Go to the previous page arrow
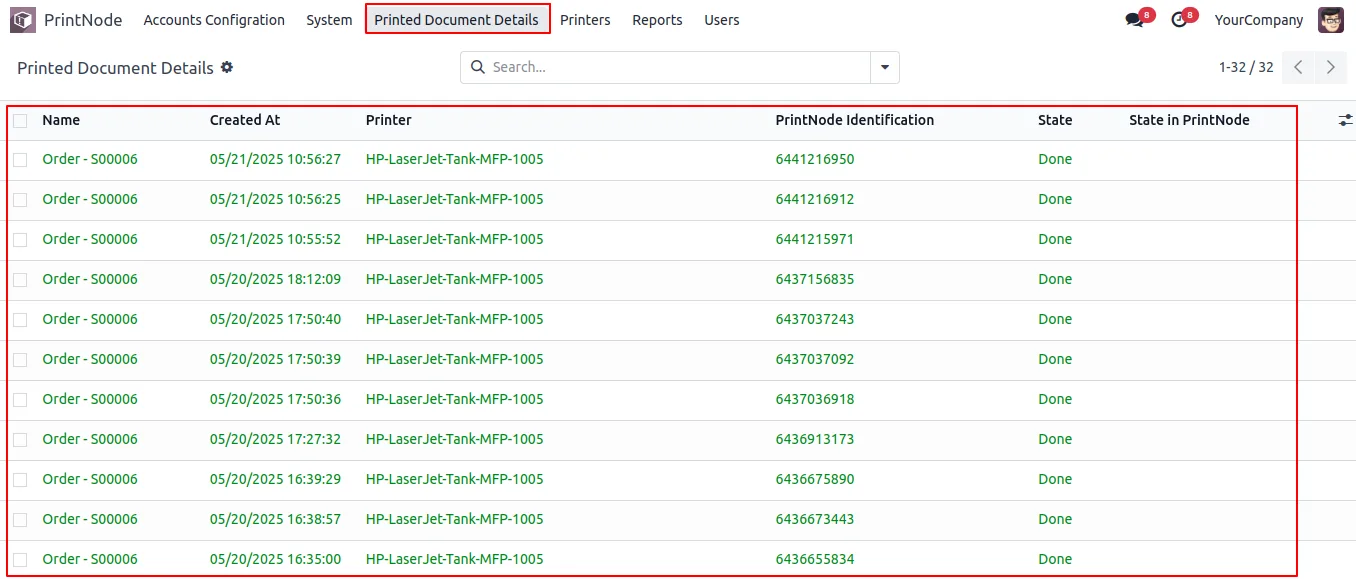The image size is (1356, 579). 1298,67
